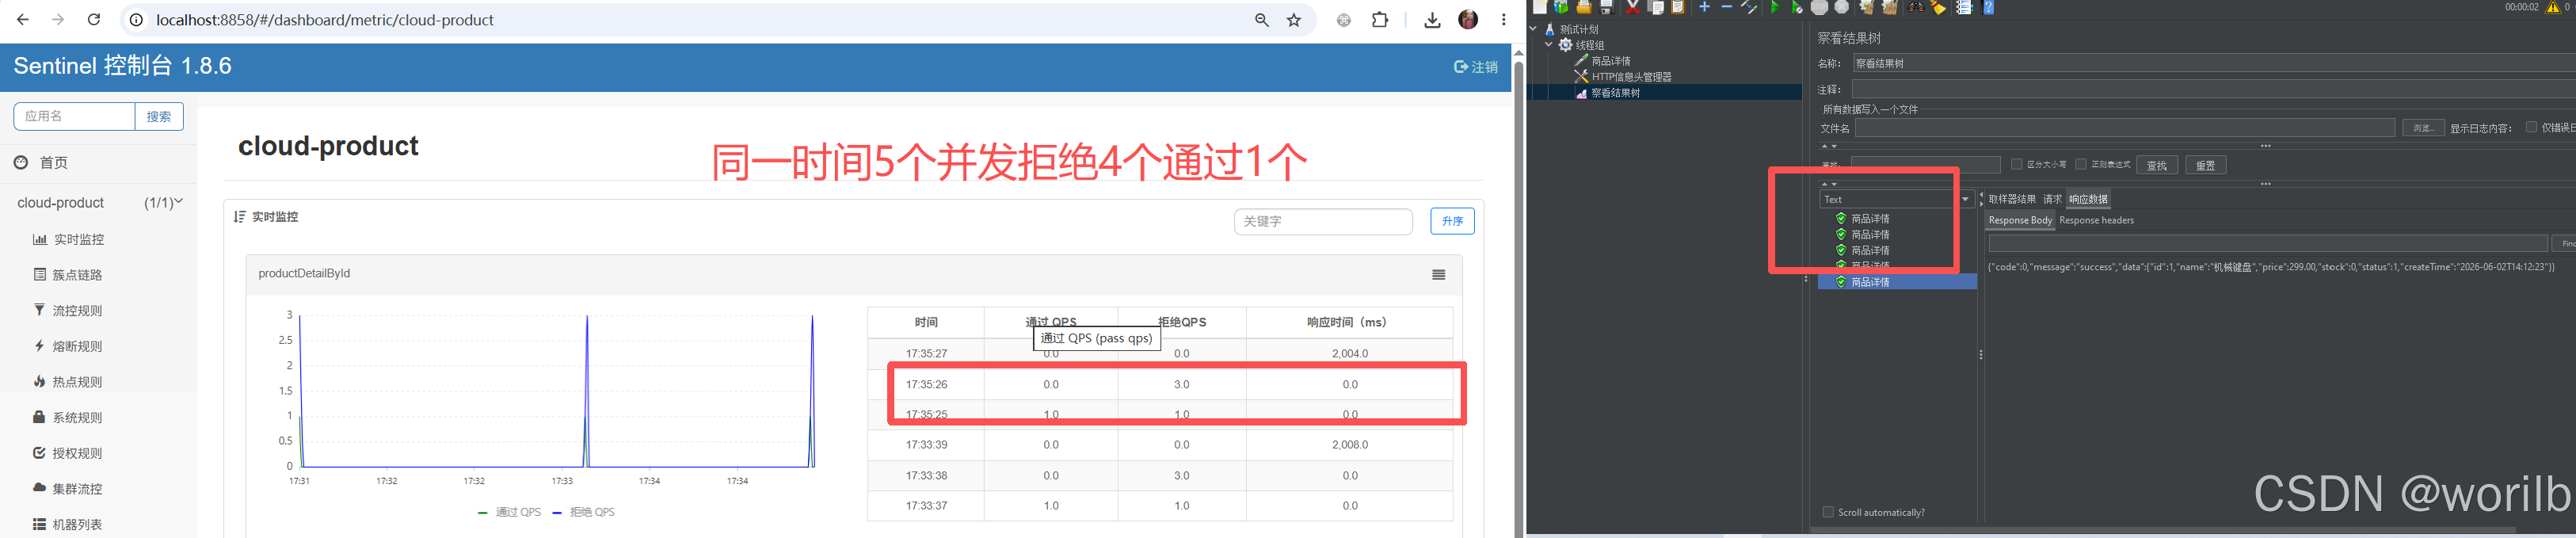Click JMeter warning triangle log icon

2553,7
